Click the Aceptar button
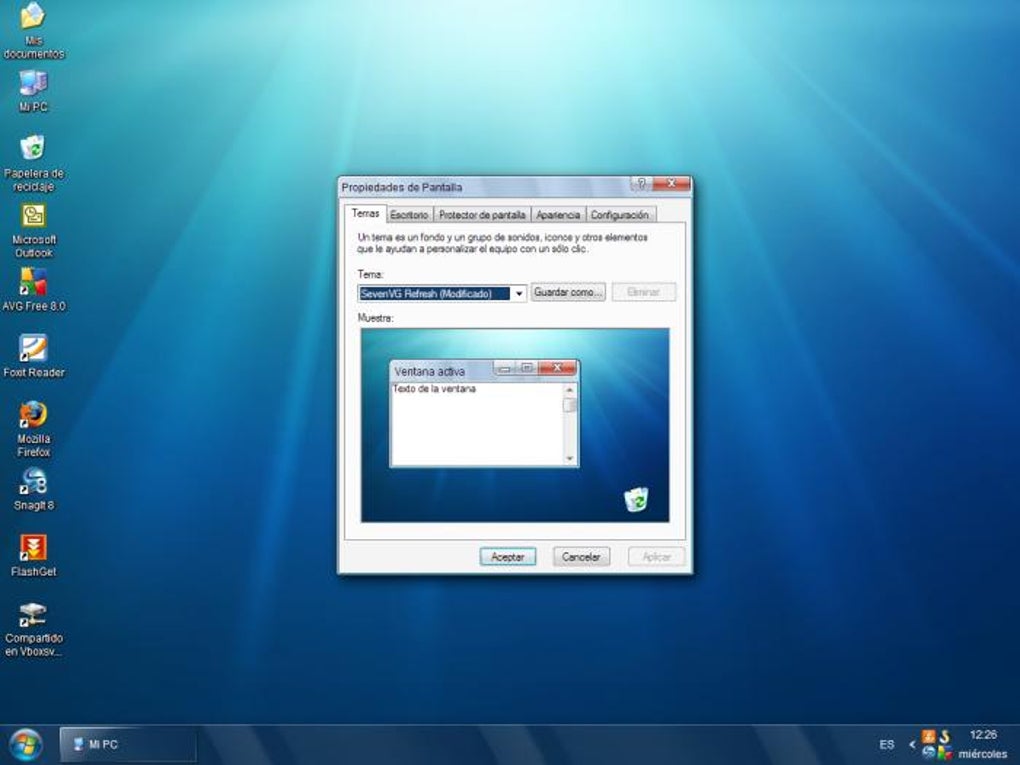1020x765 pixels. pos(507,557)
